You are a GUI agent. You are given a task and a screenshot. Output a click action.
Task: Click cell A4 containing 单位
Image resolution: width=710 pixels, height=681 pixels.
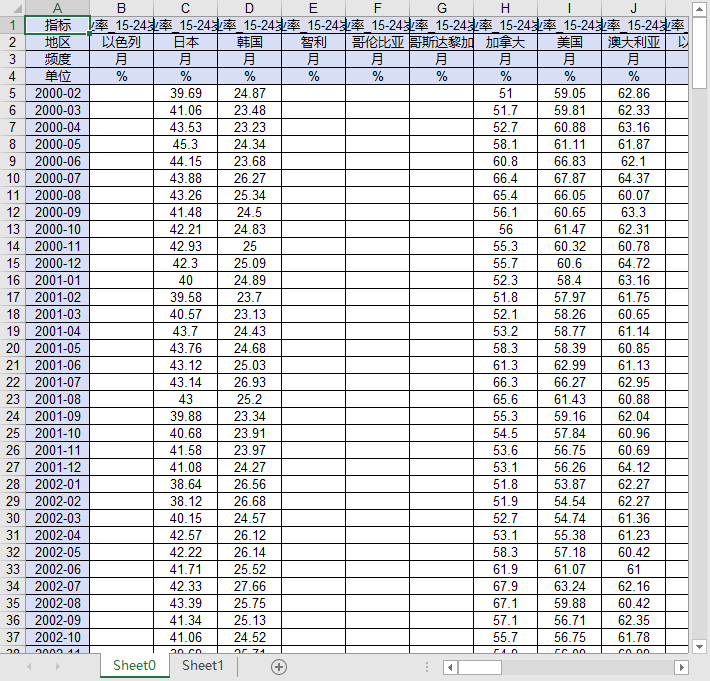[58, 76]
